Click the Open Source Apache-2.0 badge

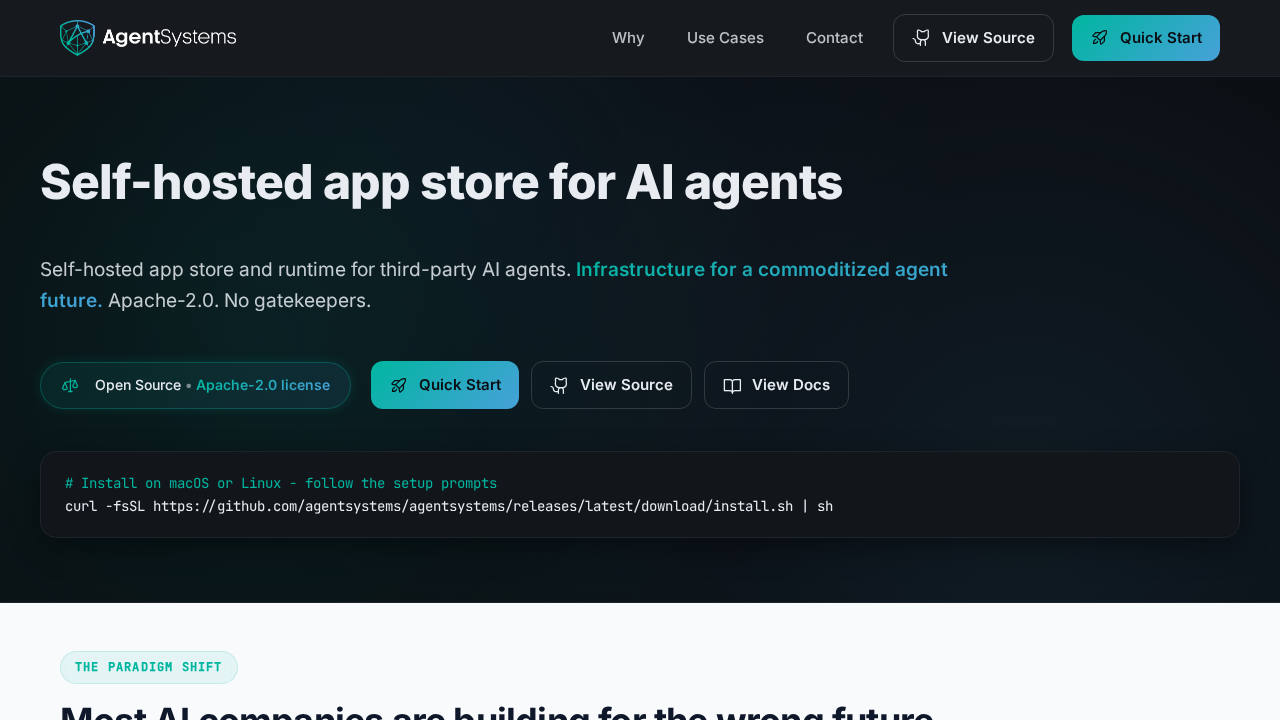click(195, 385)
